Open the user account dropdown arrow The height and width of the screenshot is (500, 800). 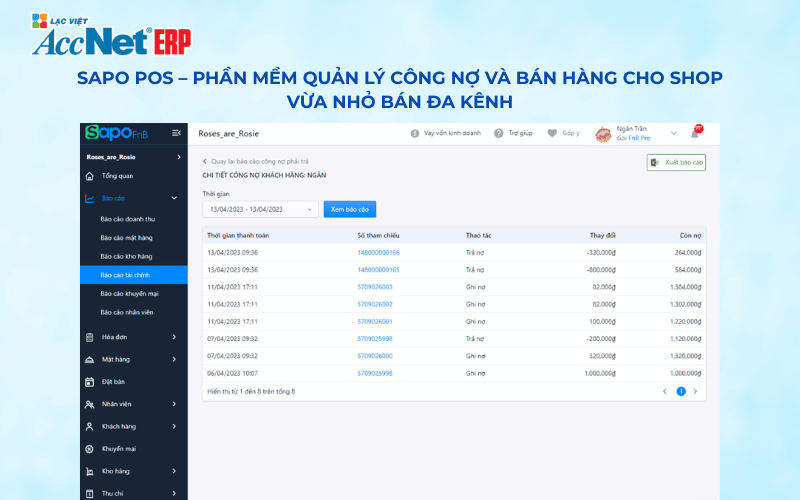pyautogui.click(x=673, y=134)
